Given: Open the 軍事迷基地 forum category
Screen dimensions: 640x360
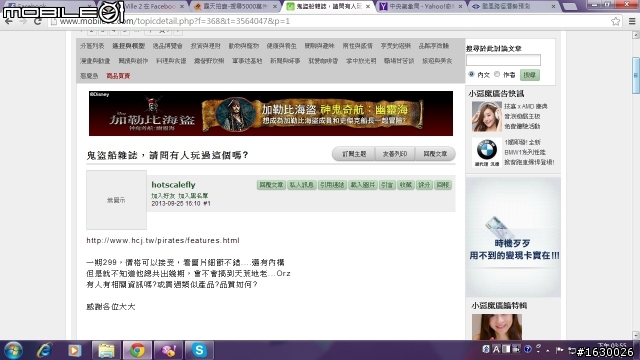Looking at the screenshot, I should (247, 61).
